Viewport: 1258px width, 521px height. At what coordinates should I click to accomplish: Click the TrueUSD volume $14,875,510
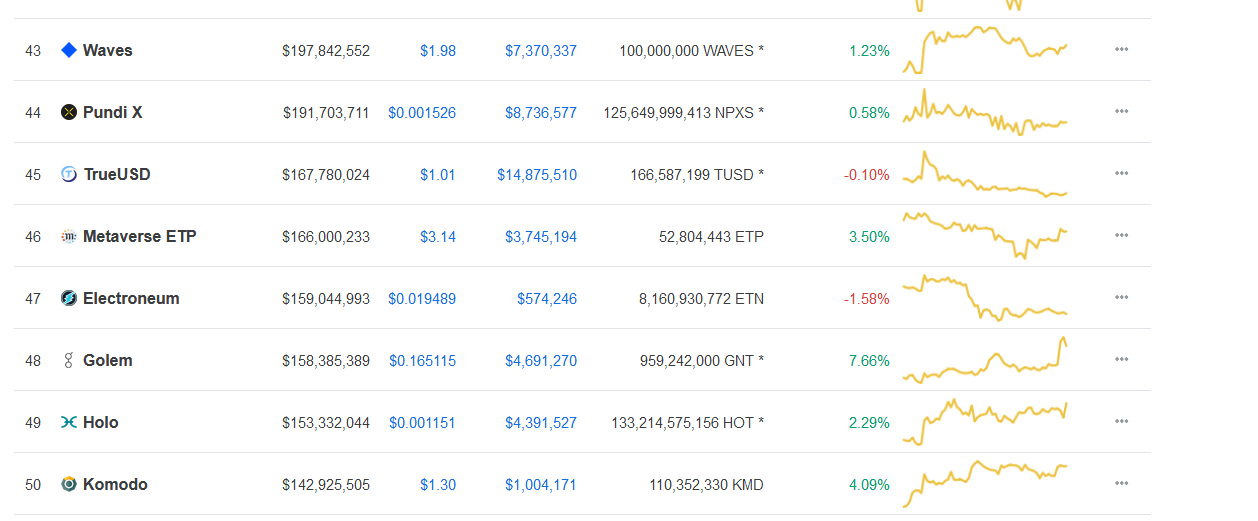coord(537,174)
